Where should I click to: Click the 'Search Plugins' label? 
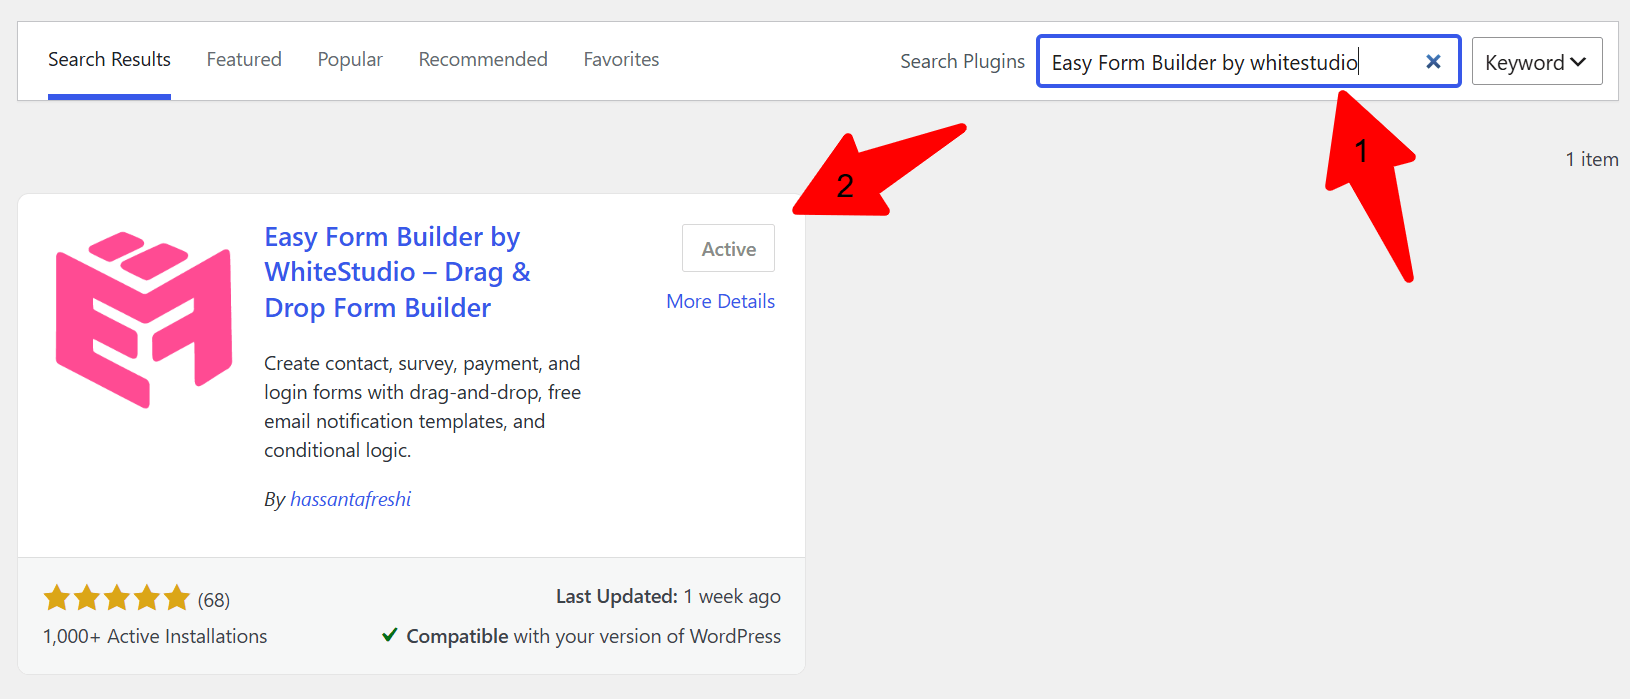coord(962,61)
